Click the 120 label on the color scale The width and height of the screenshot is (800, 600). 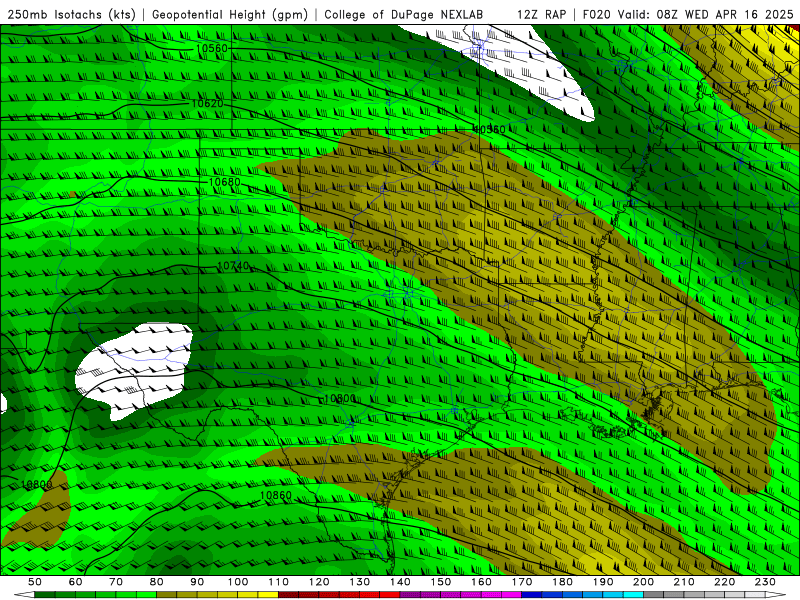pos(319,582)
